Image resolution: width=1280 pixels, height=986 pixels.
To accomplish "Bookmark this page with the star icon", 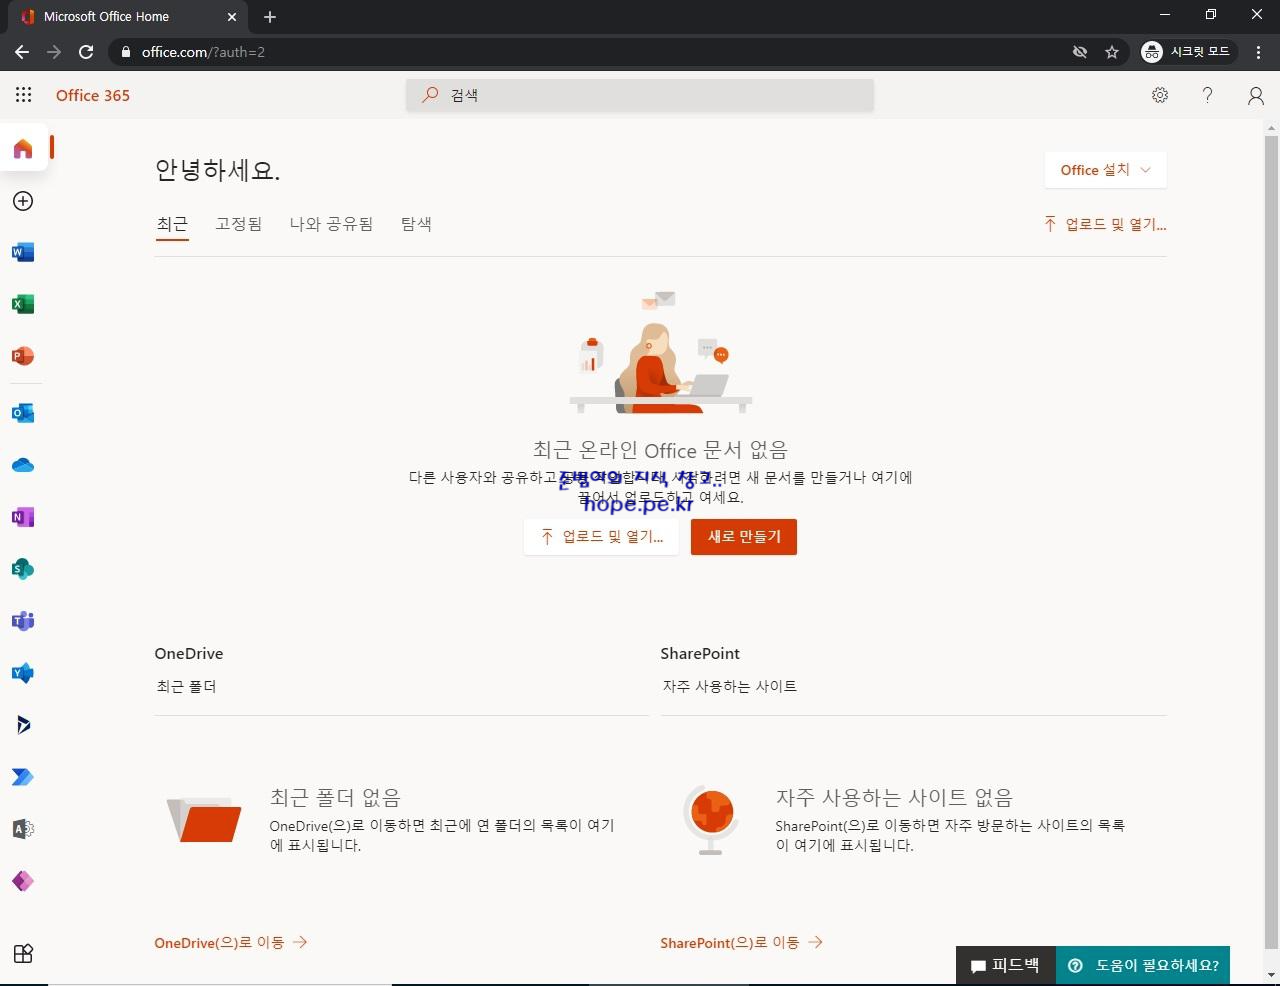I will coord(1112,52).
